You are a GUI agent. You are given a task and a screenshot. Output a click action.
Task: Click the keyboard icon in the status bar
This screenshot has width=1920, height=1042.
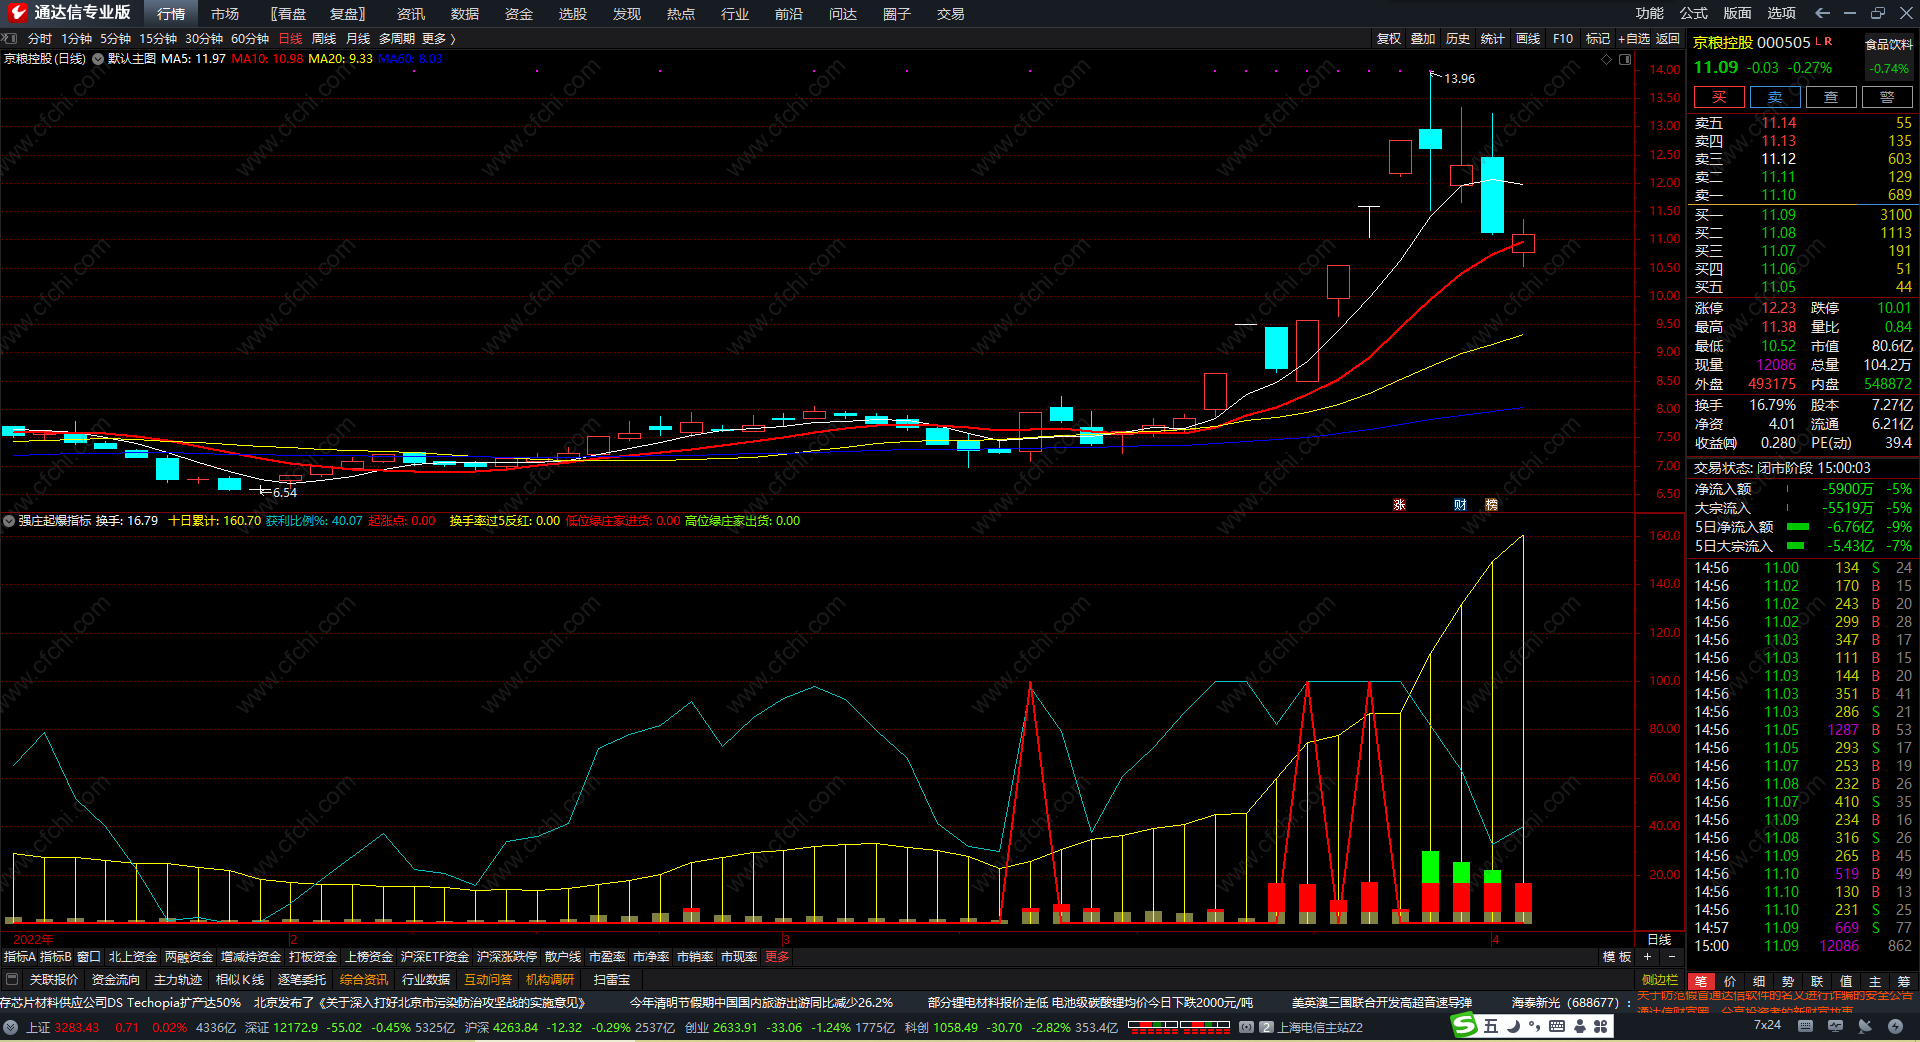[1806, 1026]
